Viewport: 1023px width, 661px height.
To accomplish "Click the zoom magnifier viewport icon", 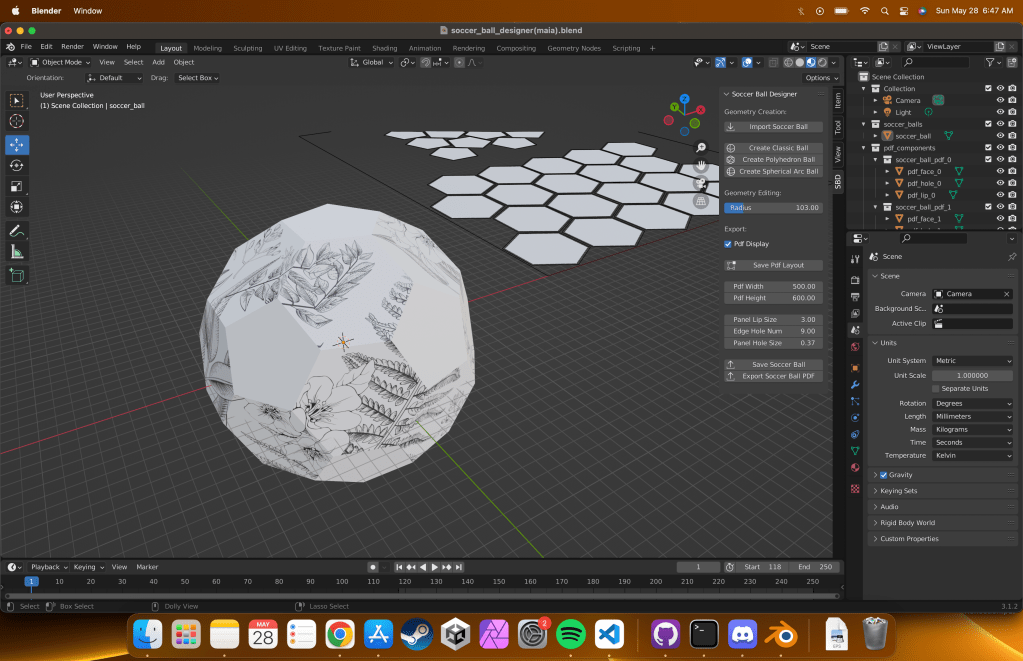I will 701,147.
